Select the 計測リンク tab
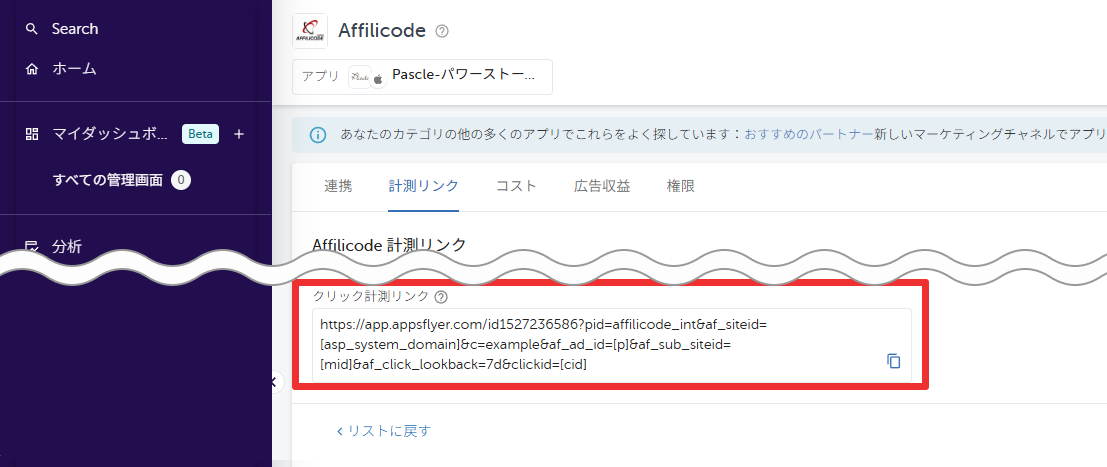The width and height of the screenshot is (1107, 467). 424,187
